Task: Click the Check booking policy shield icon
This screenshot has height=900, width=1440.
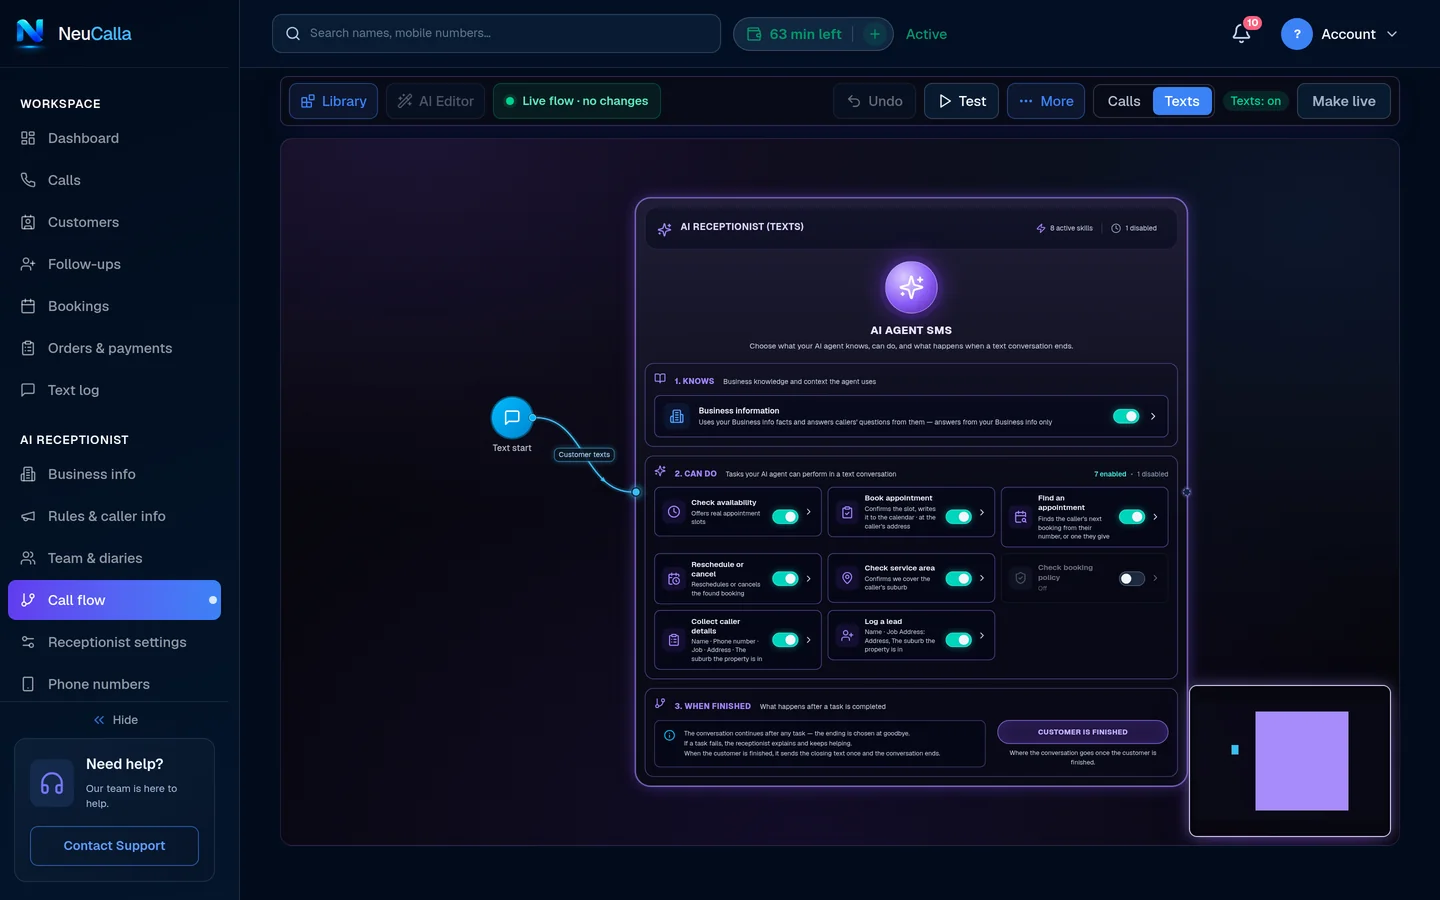Action: 1021,578
